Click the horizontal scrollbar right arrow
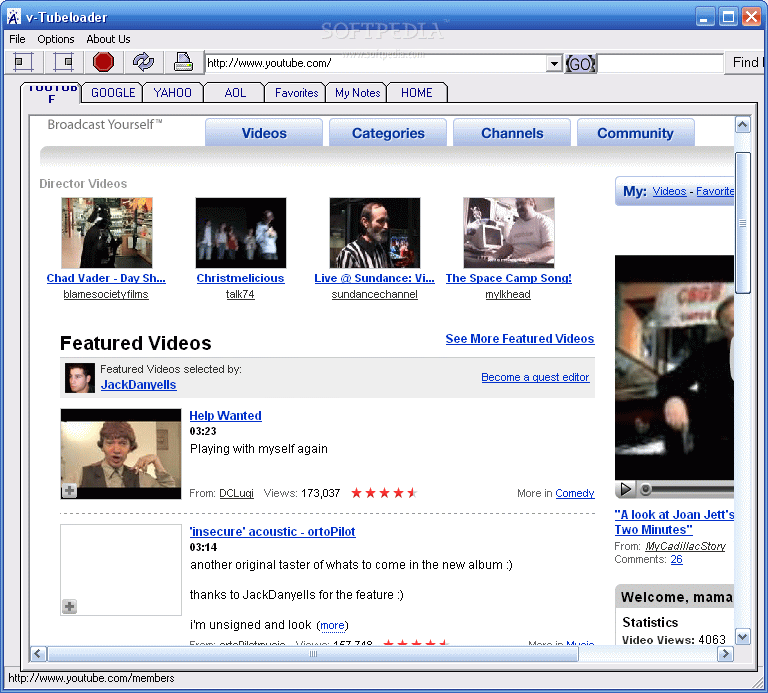768x693 pixels. point(725,654)
